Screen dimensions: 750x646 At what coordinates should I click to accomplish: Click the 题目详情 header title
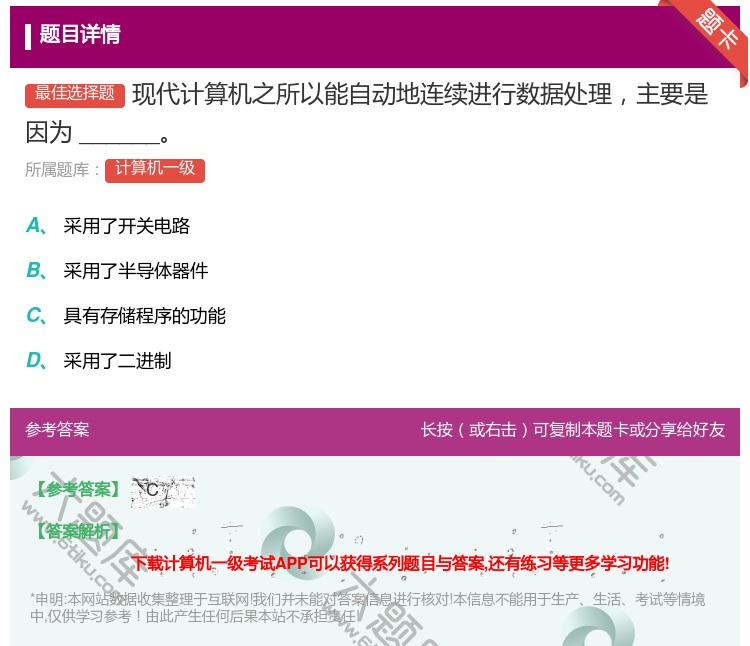coord(80,34)
